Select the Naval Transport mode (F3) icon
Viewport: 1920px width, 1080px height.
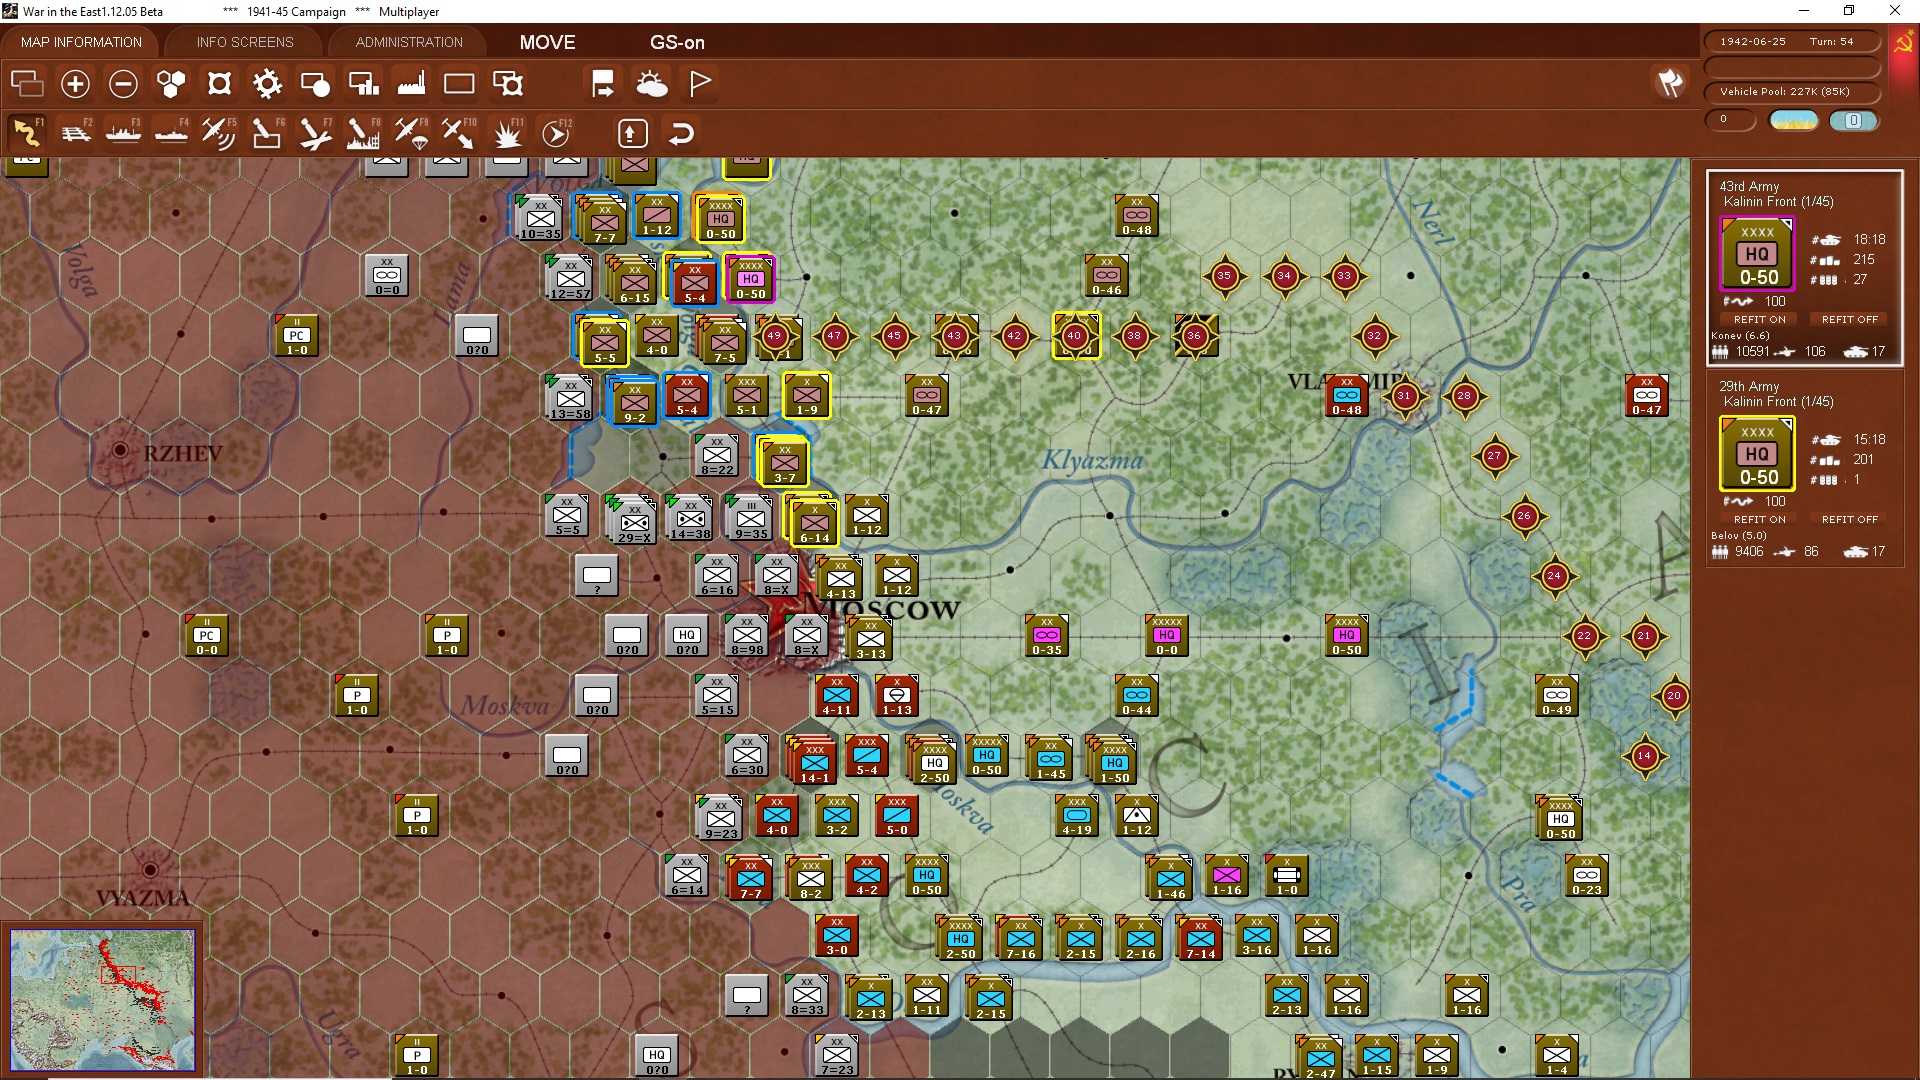click(124, 133)
